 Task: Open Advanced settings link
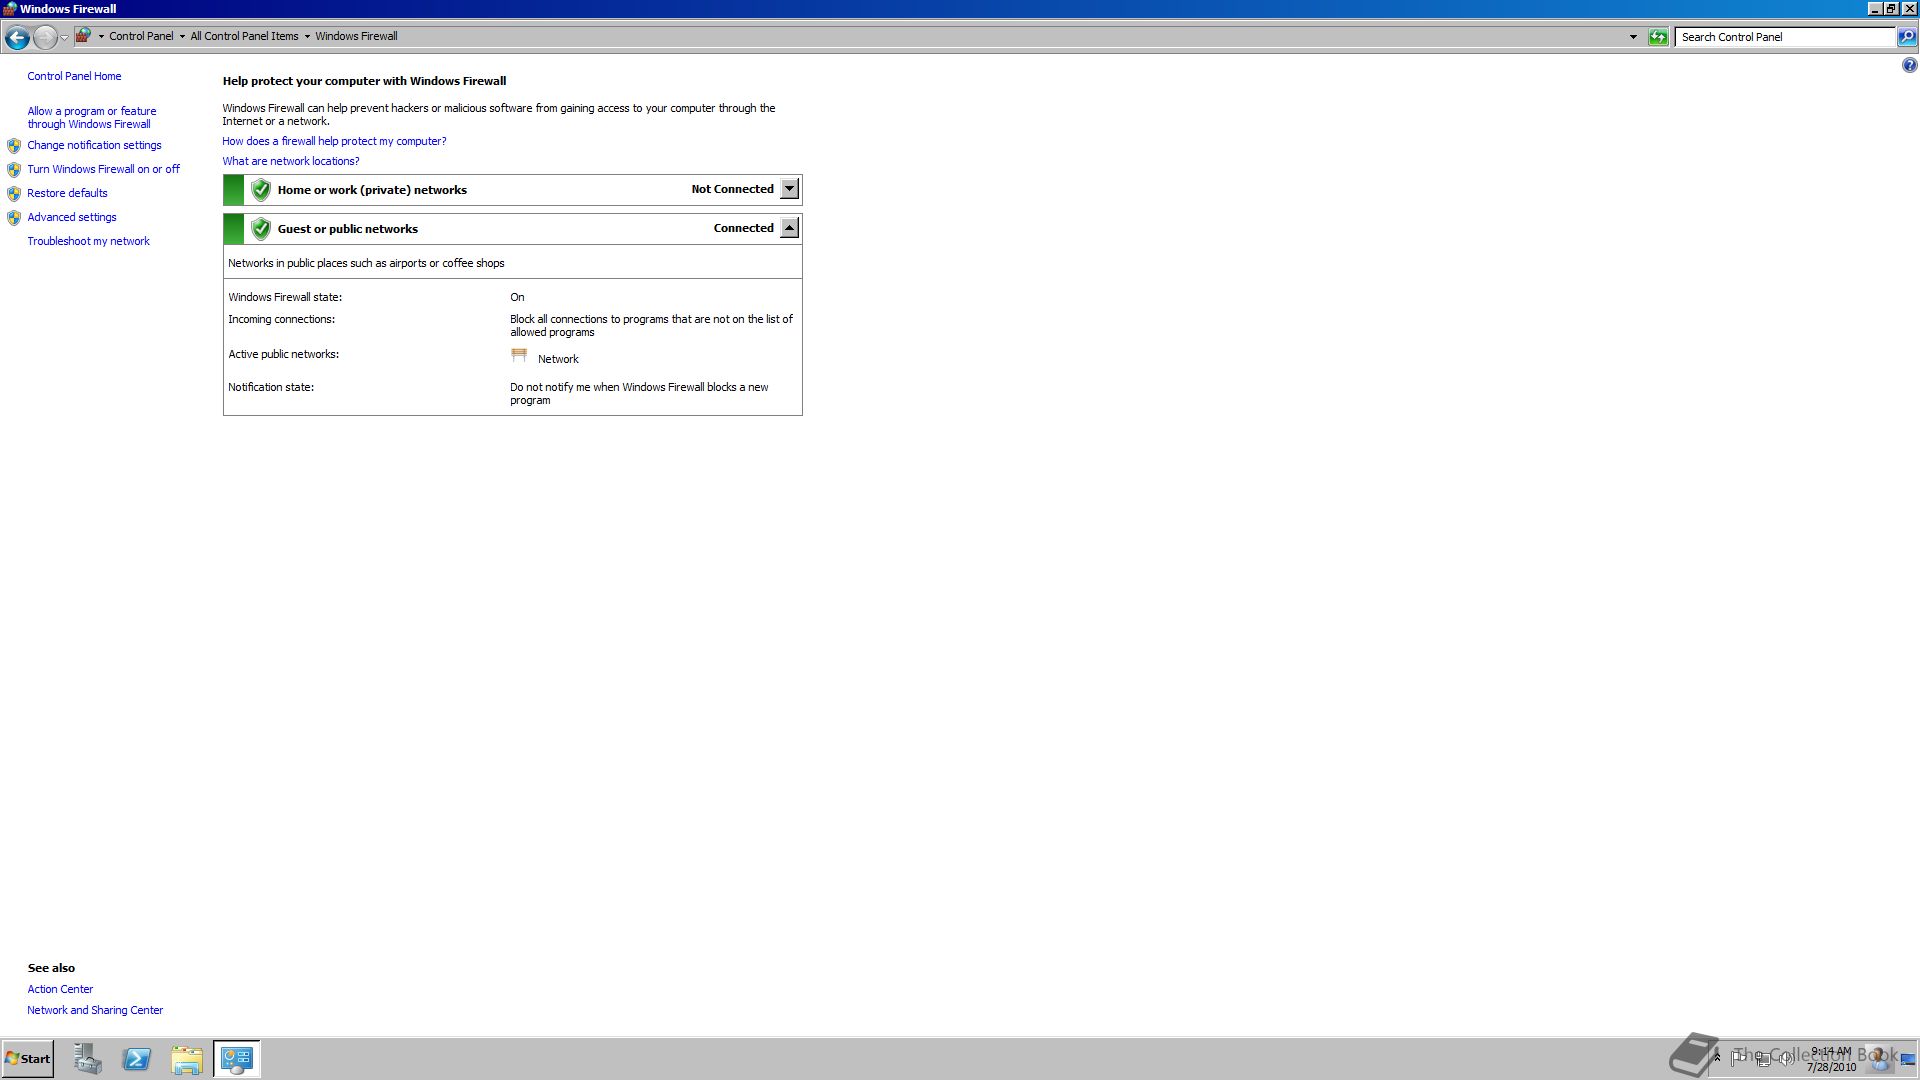72,217
